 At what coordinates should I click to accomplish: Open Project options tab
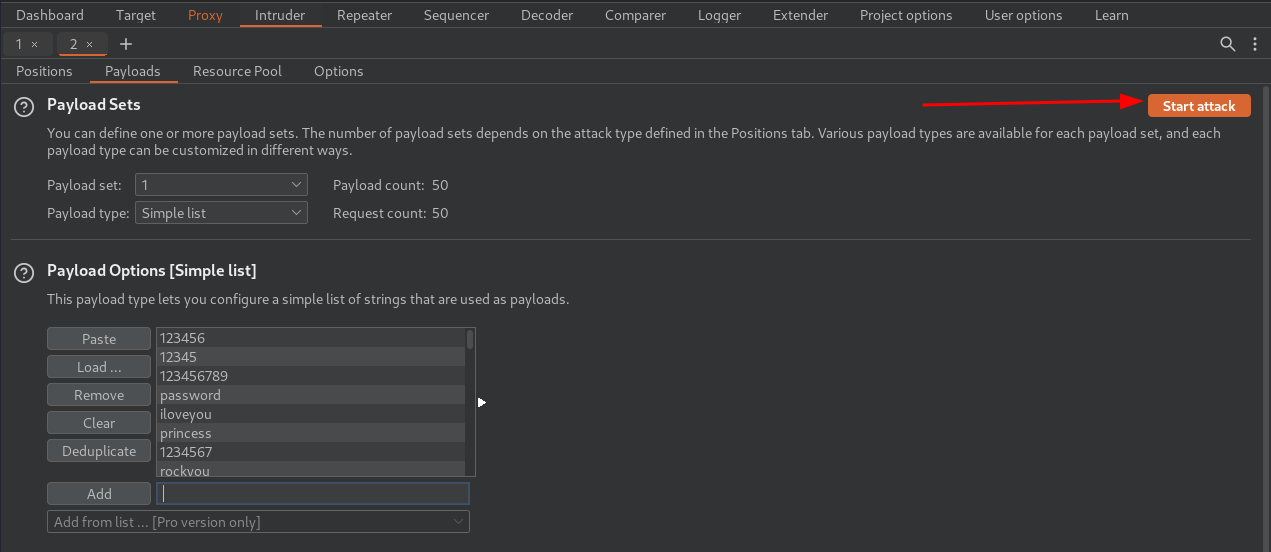906,15
